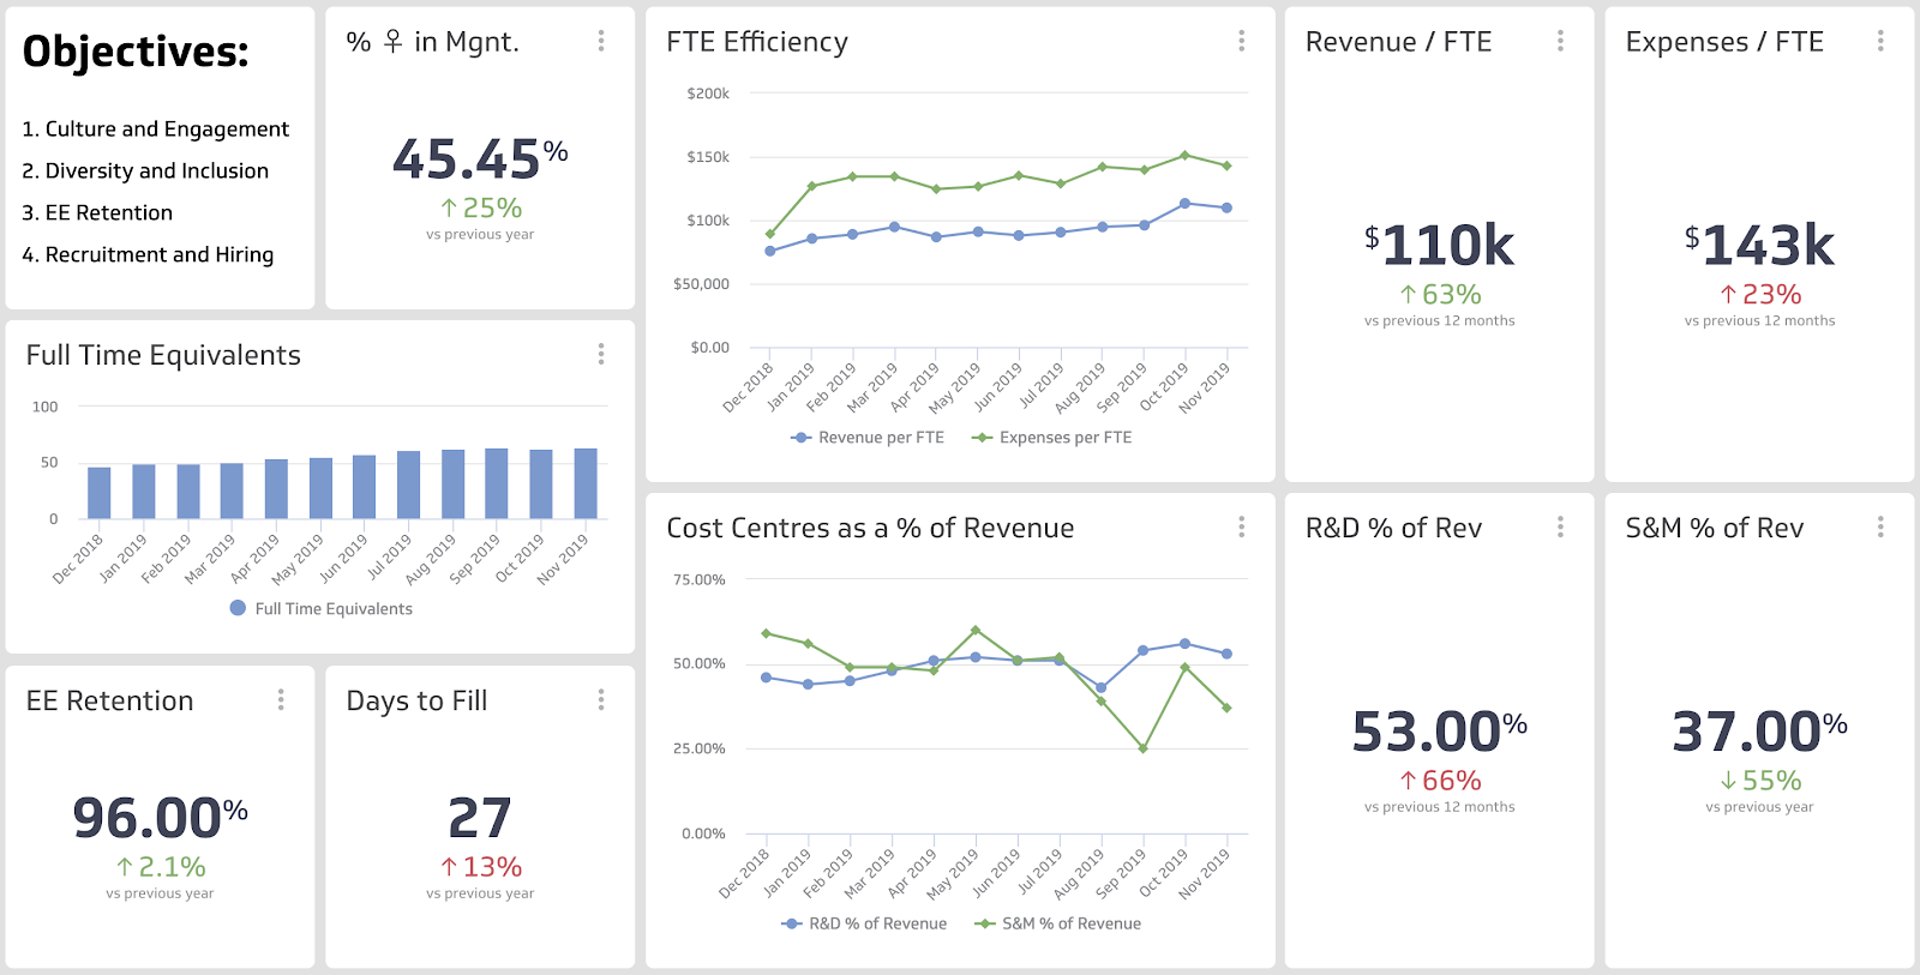The height and width of the screenshot is (975, 1920).
Task: Open the R&D % of Rev options menu
Action: [x=1560, y=527]
